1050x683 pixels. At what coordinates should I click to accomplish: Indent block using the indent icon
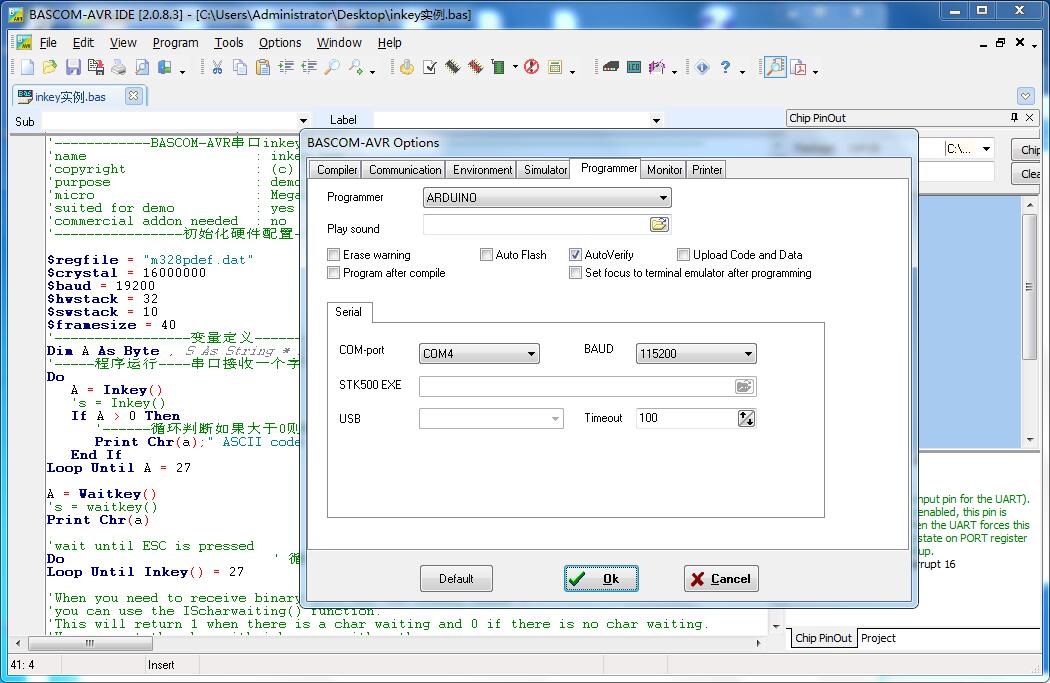pyautogui.click(x=286, y=67)
